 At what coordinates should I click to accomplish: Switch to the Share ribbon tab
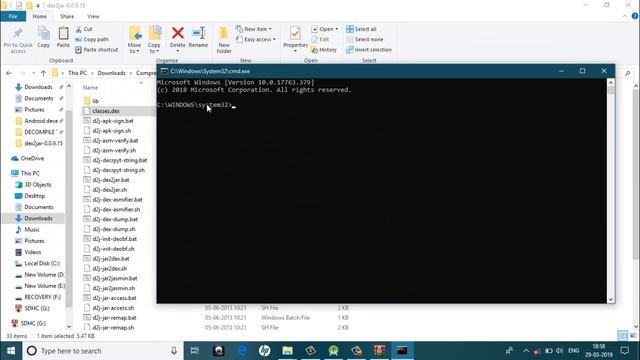tap(67, 16)
